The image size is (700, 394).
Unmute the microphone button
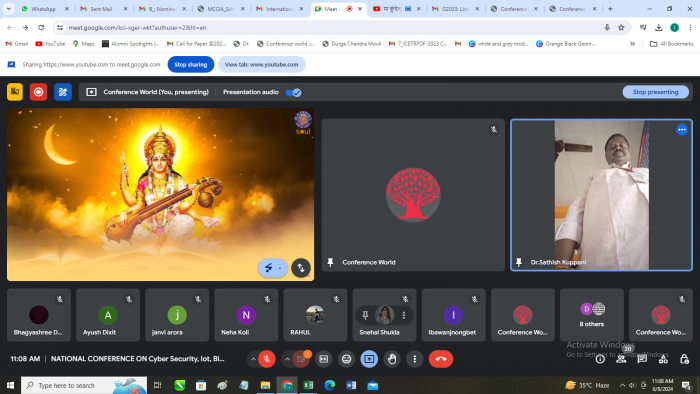coord(267,359)
